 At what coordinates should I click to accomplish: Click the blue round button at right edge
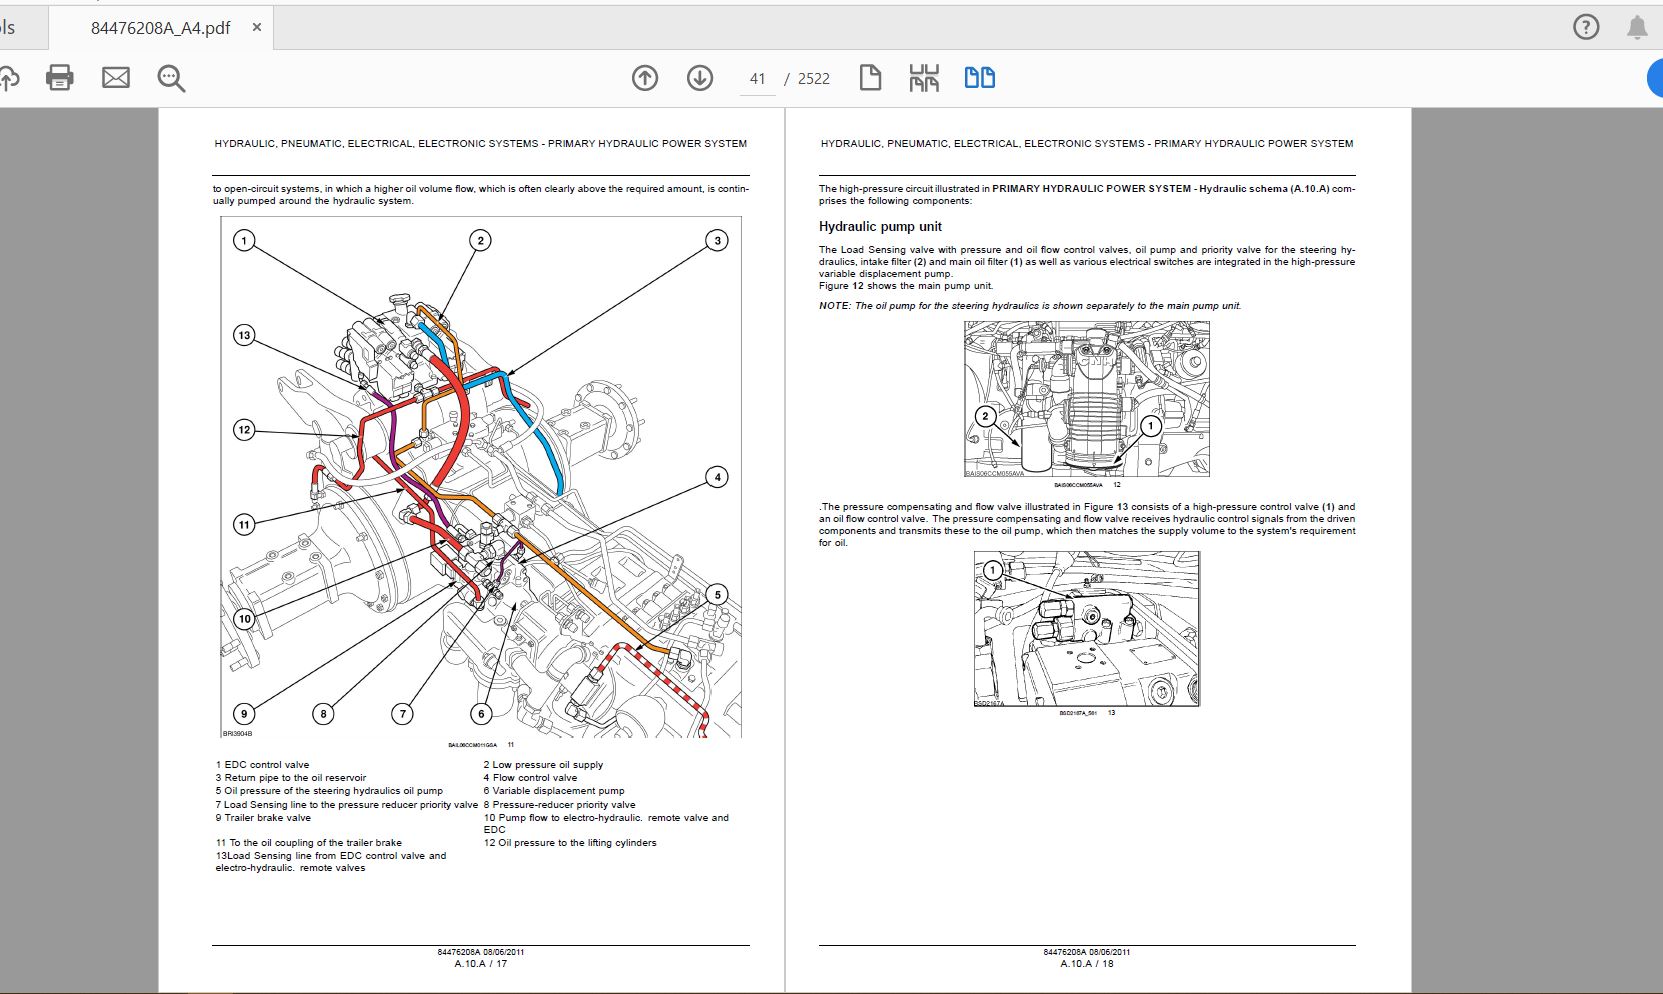(x=1655, y=78)
